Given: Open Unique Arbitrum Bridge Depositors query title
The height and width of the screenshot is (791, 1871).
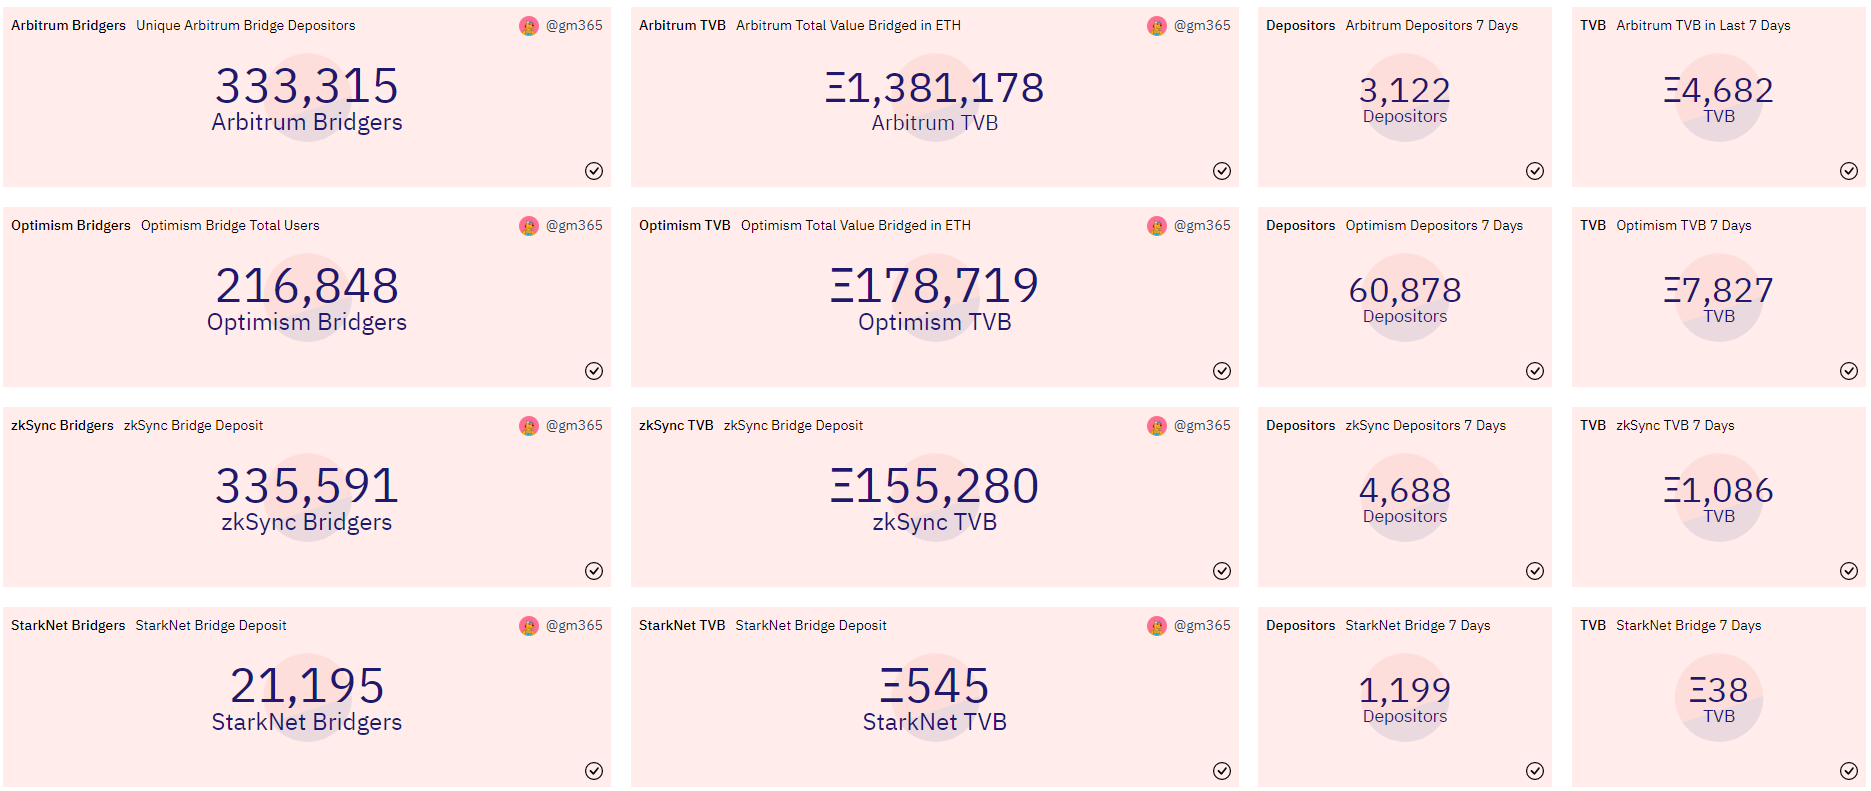Looking at the screenshot, I should click(246, 26).
